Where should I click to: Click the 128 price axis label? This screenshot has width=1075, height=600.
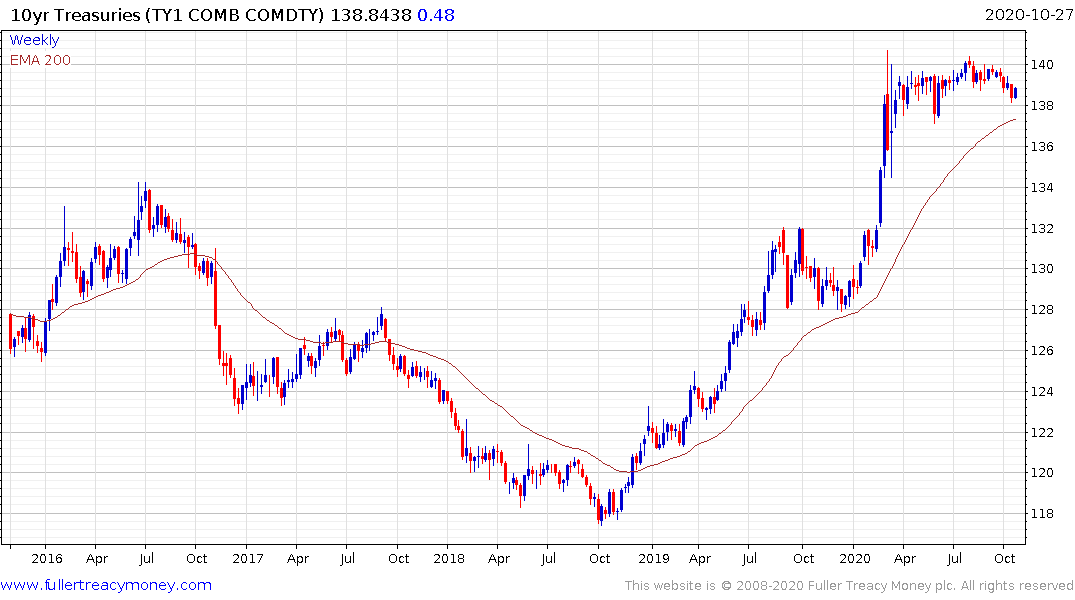pyautogui.click(x=1042, y=310)
